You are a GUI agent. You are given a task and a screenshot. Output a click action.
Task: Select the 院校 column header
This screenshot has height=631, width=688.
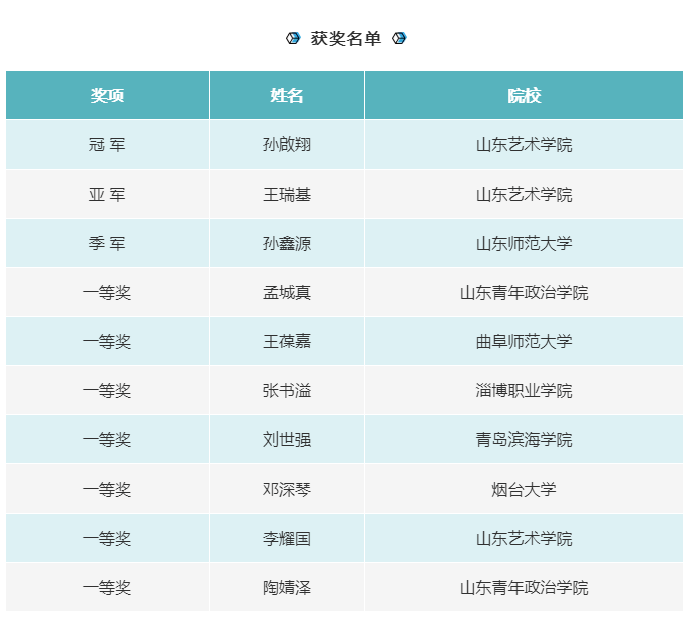point(524,95)
